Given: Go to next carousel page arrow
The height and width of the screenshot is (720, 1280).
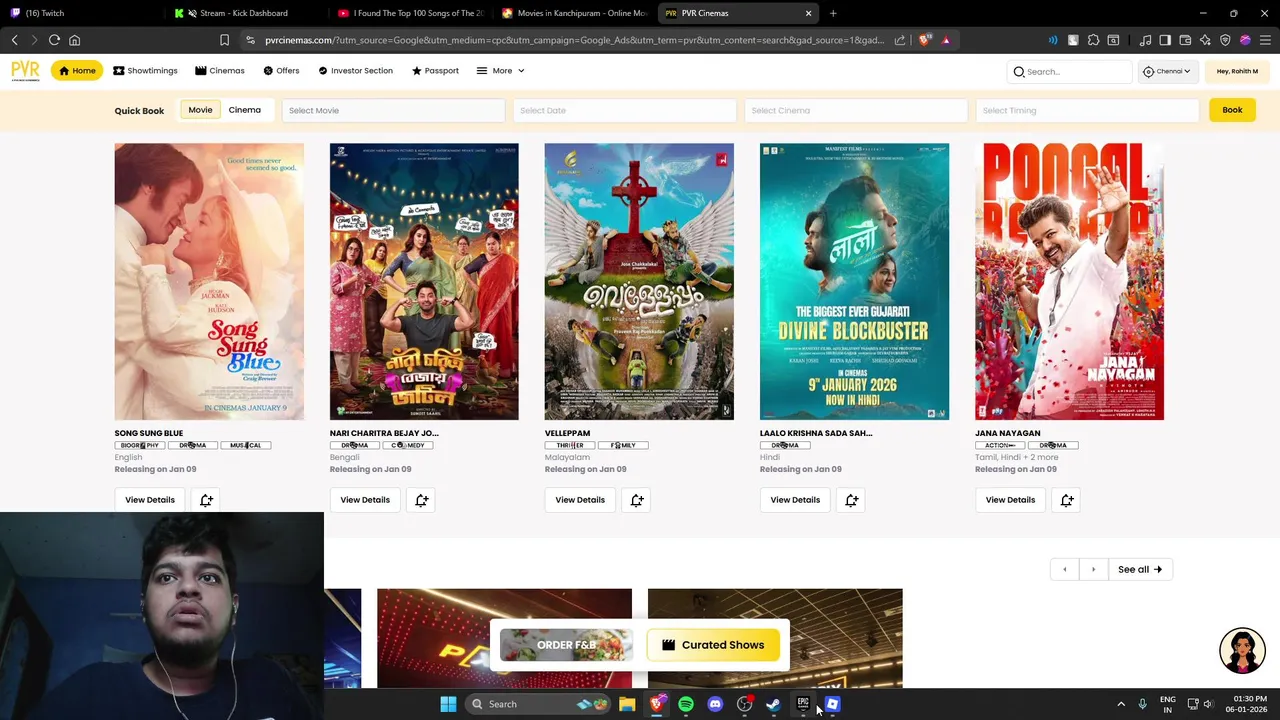Looking at the screenshot, I should coord(1093,569).
